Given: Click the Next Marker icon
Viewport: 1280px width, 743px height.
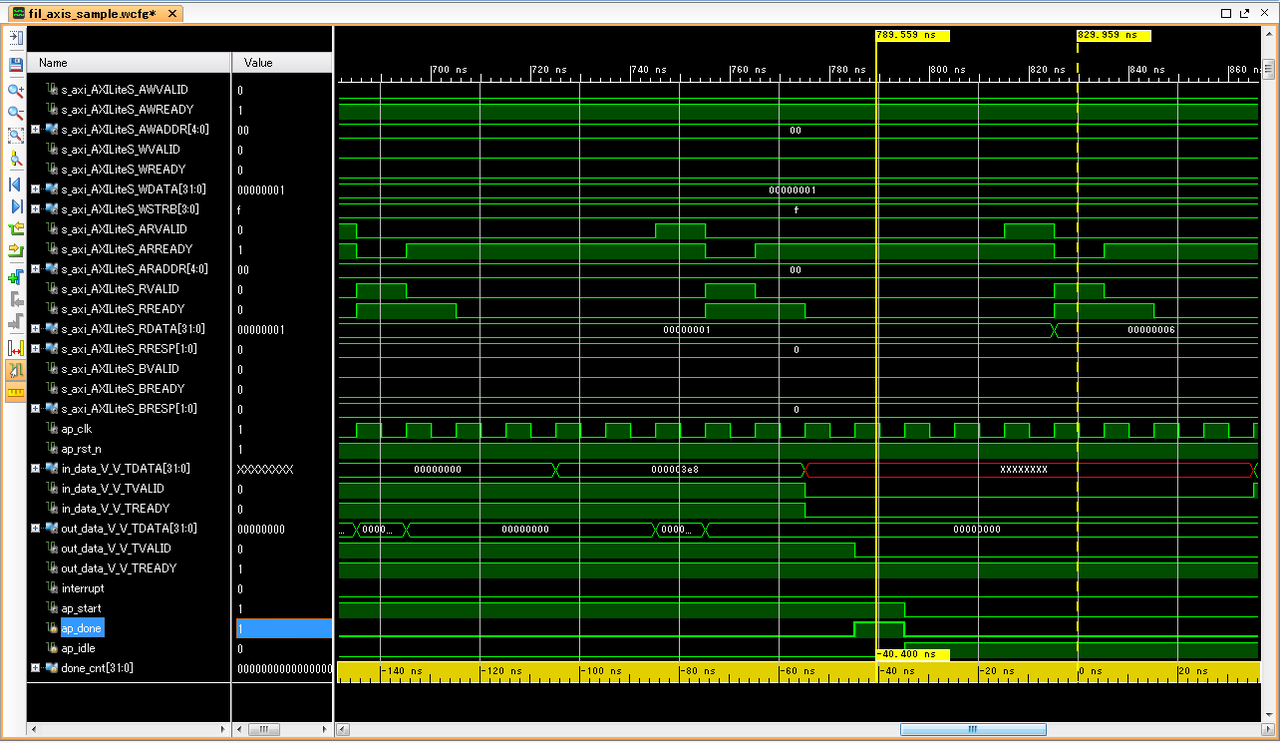Looking at the screenshot, I should click(x=15, y=323).
